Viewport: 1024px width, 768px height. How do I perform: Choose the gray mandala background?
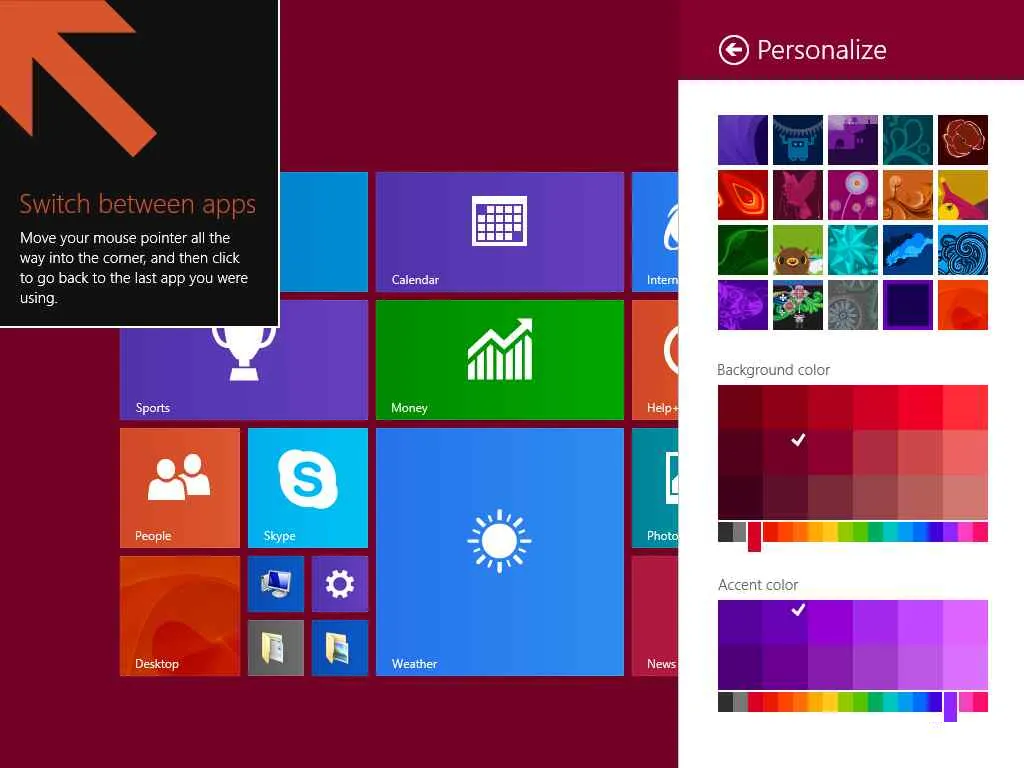pyautogui.click(x=853, y=305)
